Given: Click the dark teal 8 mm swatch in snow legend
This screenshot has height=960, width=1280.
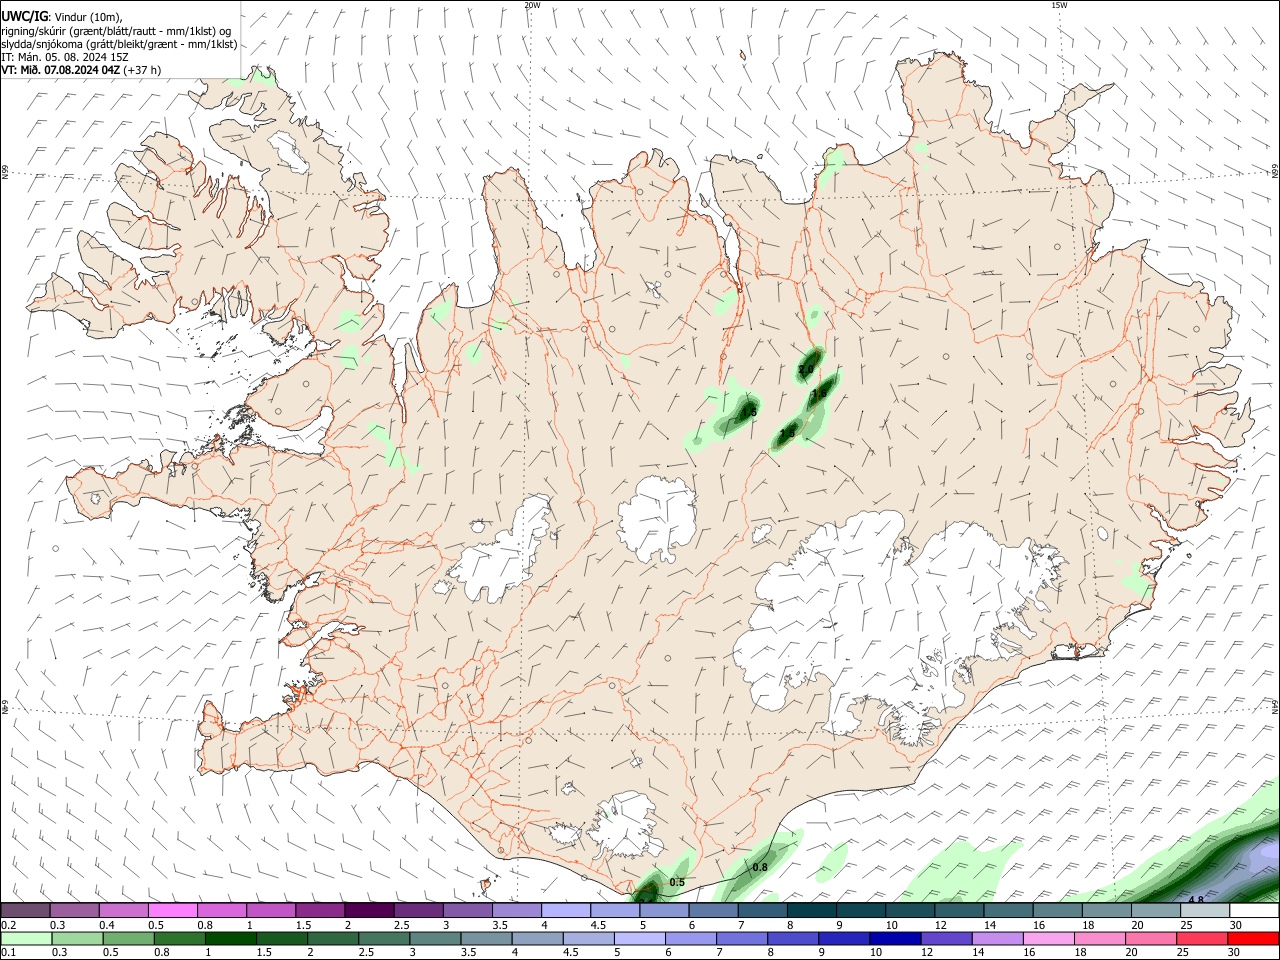Looking at the screenshot, I should tap(812, 911).
